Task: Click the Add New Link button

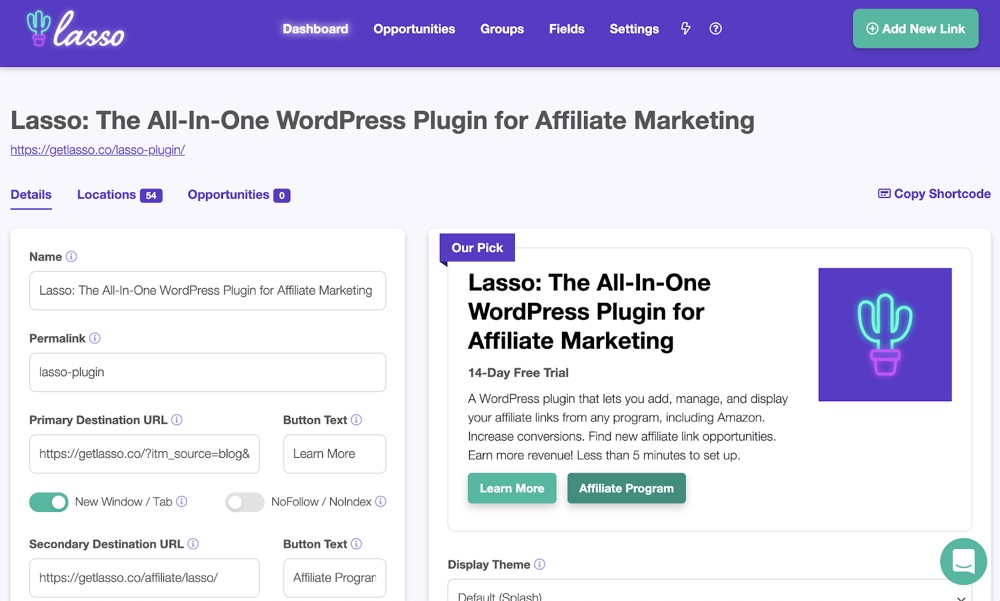Action: pos(916,29)
